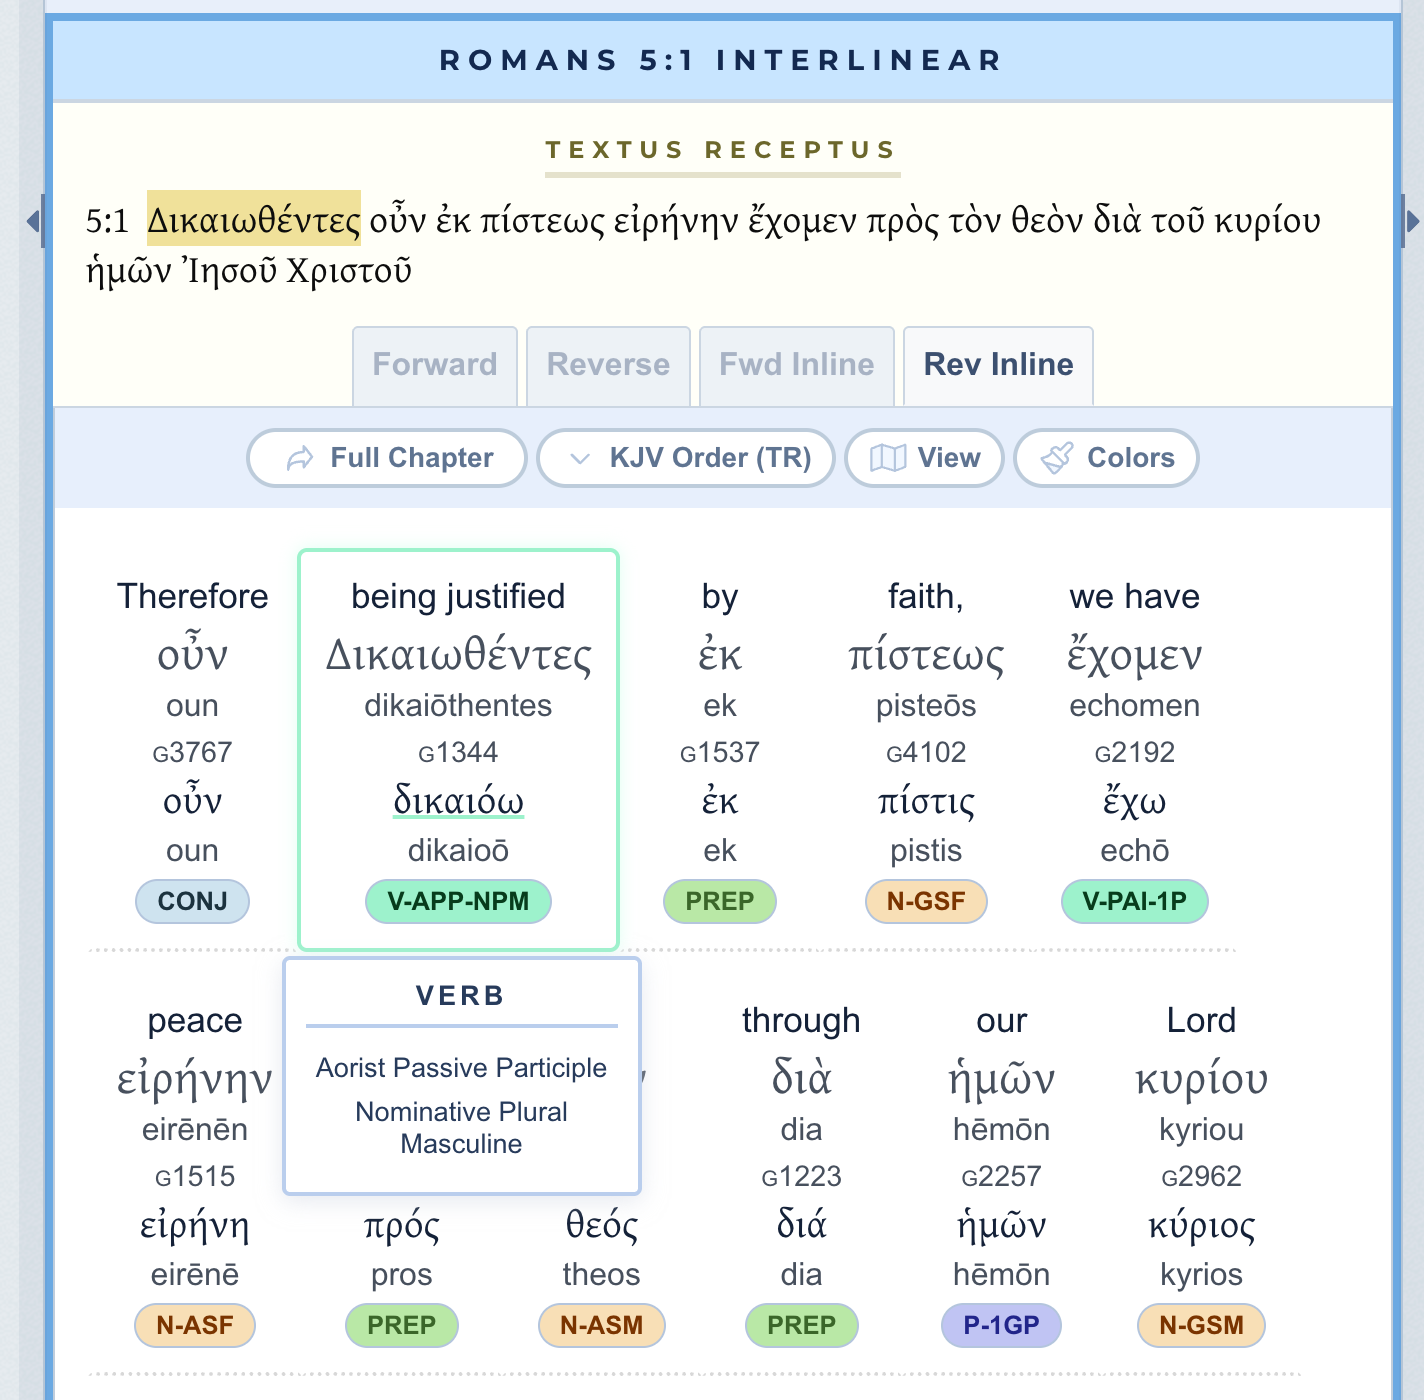Image resolution: width=1424 pixels, height=1400 pixels.
Task: Click the paintbrush icon in Colors
Action: 1057,459
